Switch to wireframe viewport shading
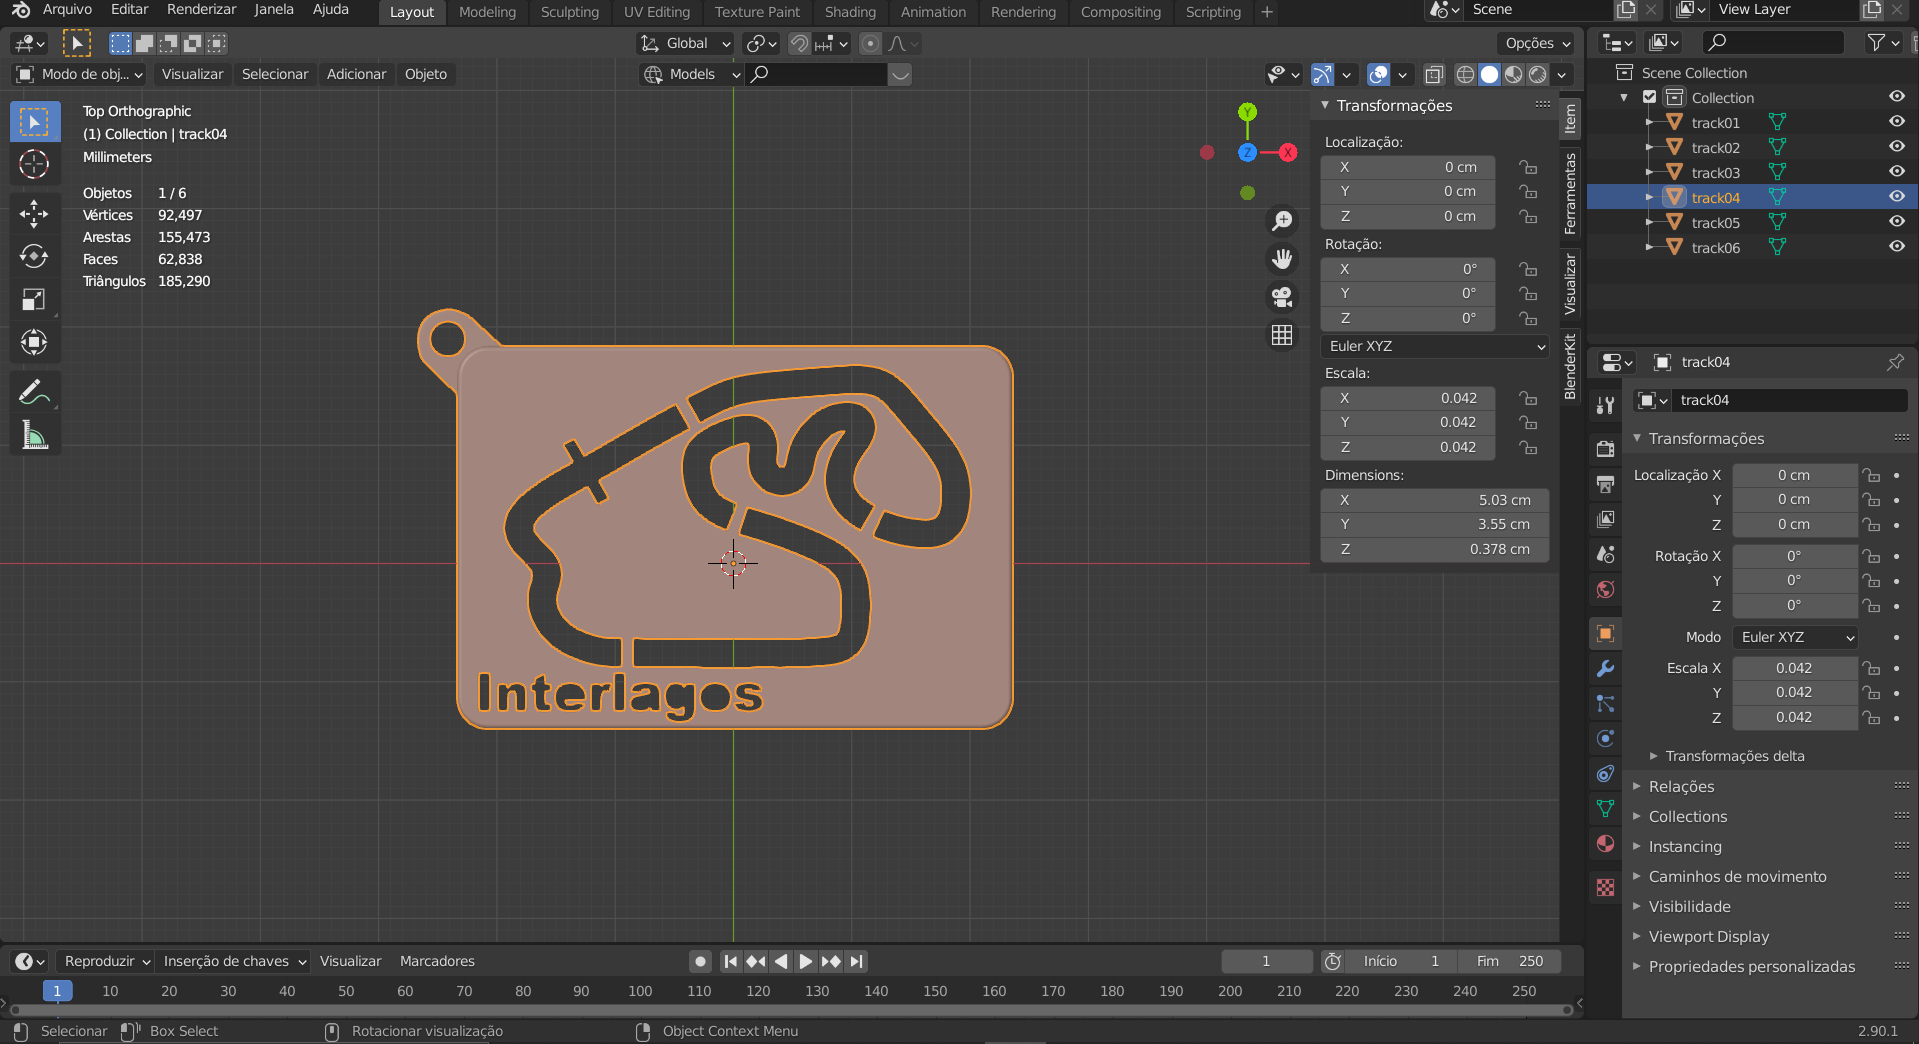The image size is (1919, 1044). click(1465, 74)
